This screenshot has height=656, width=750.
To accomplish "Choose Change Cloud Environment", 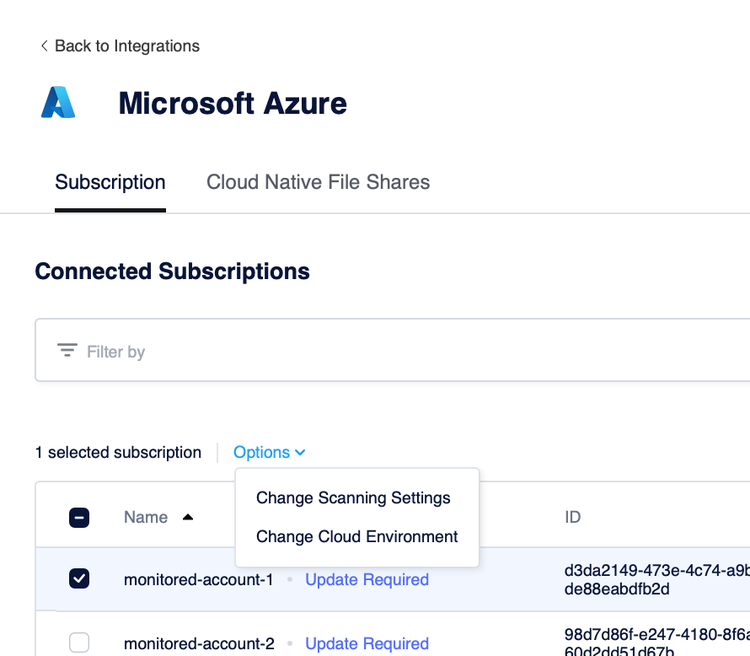I will (357, 537).
